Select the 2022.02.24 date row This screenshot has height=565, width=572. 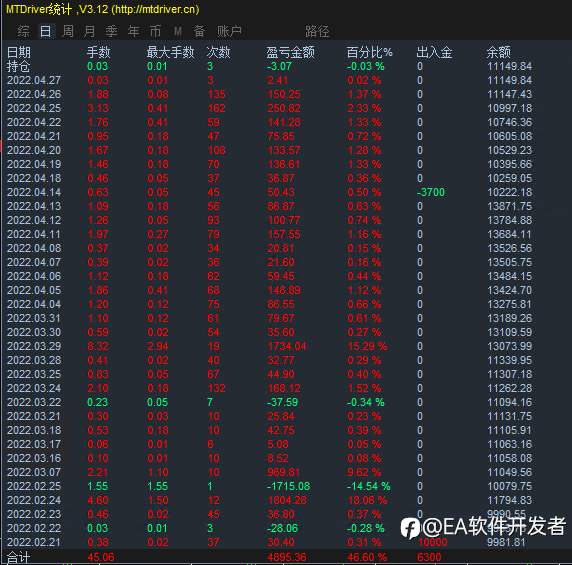click(x=269, y=500)
